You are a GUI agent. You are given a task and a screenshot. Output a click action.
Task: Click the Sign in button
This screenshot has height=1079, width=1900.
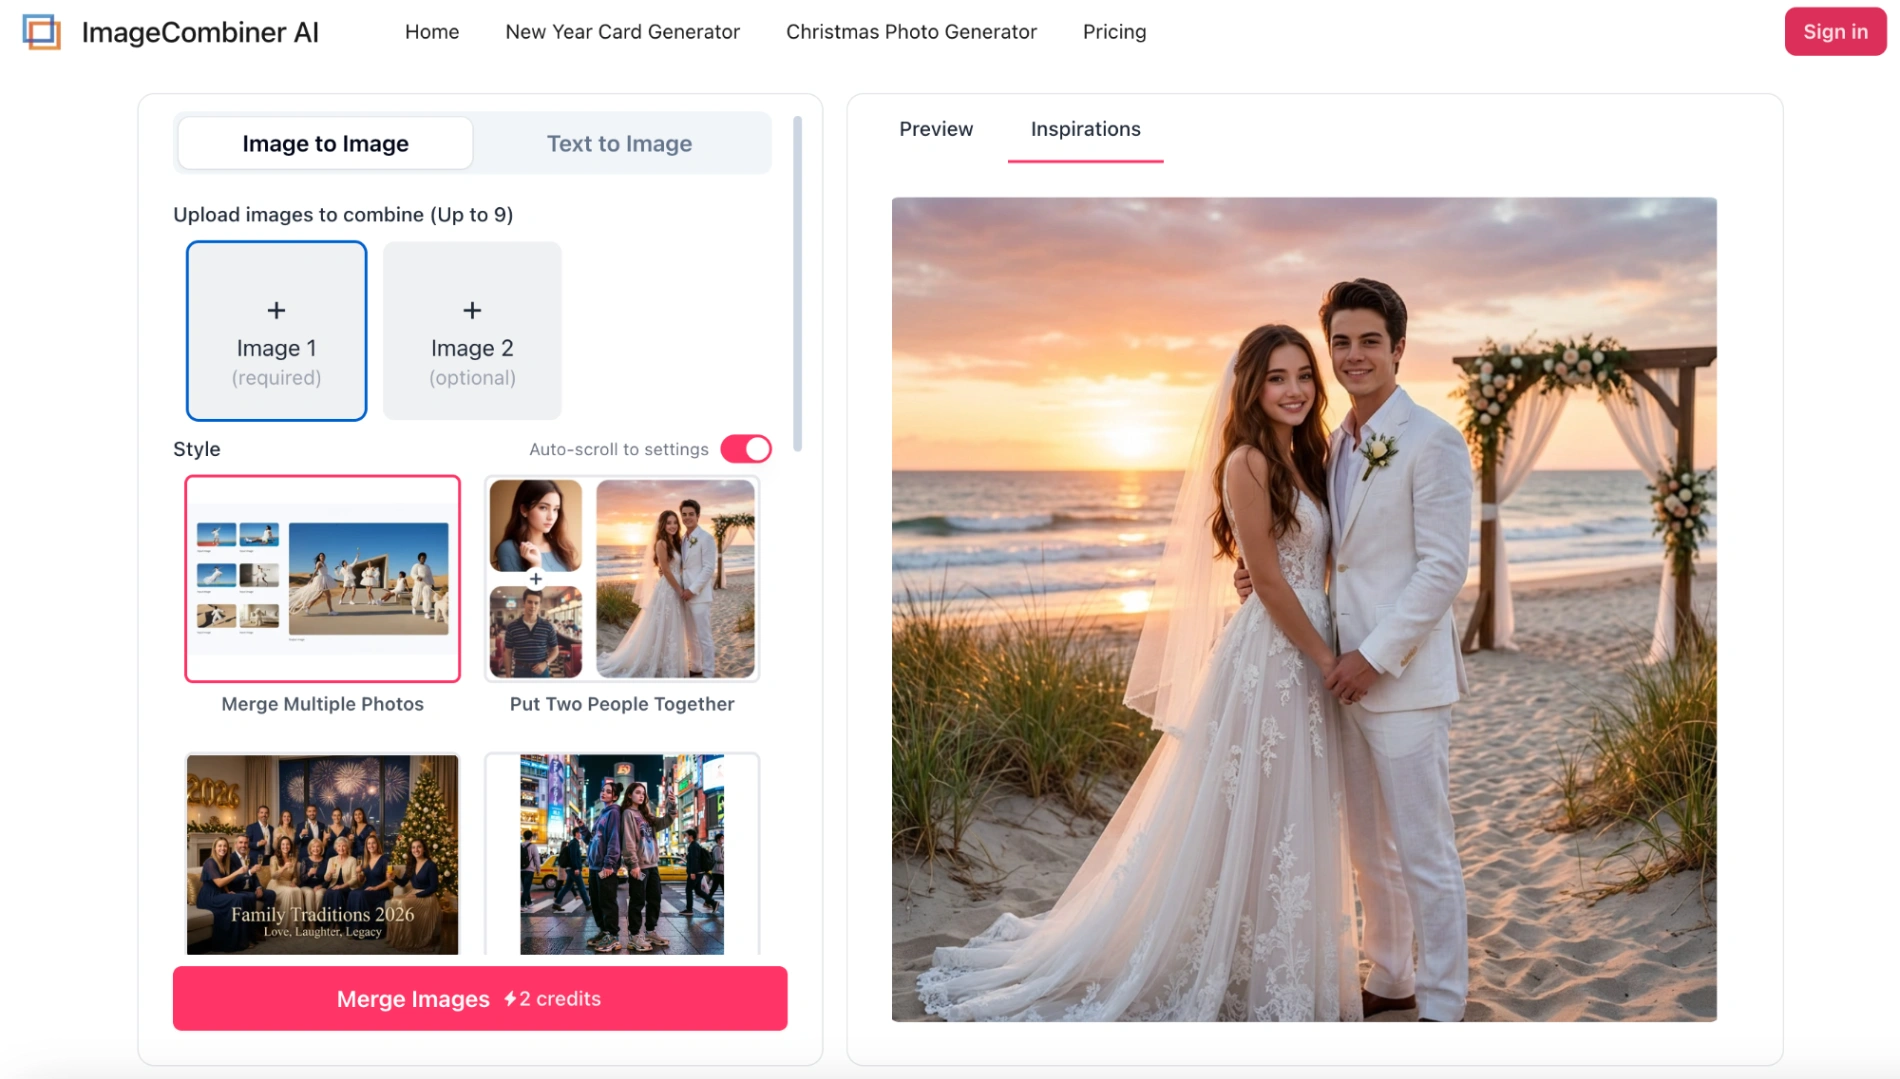tap(1834, 32)
